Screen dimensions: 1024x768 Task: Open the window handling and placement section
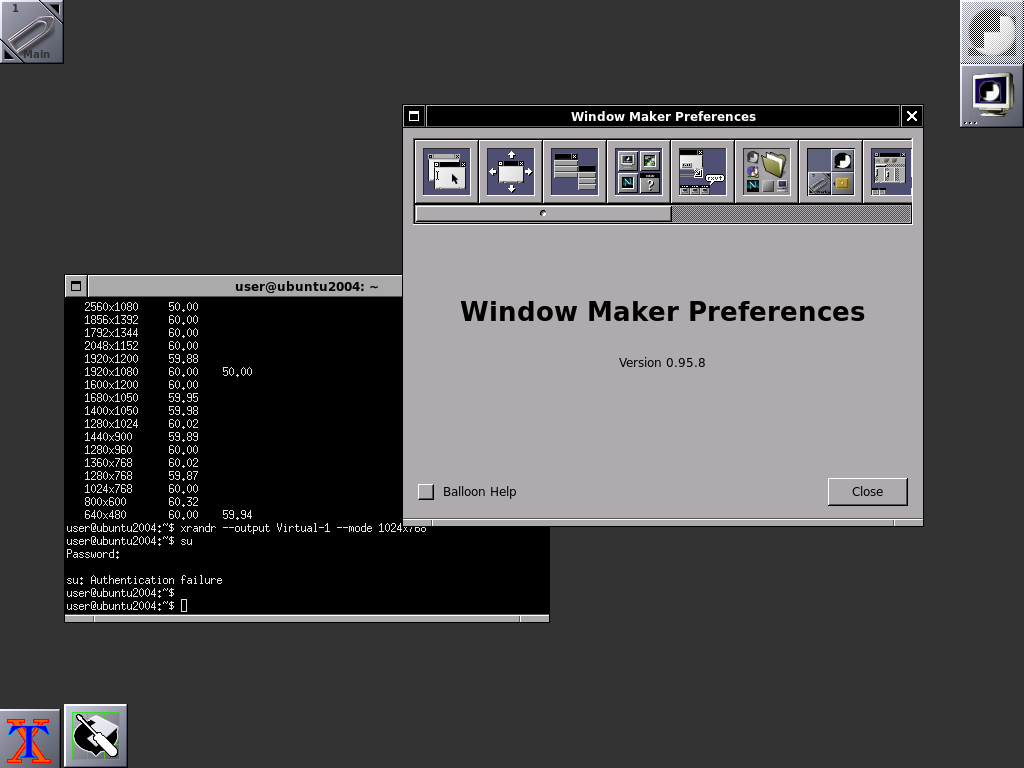(x=511, y=172)
